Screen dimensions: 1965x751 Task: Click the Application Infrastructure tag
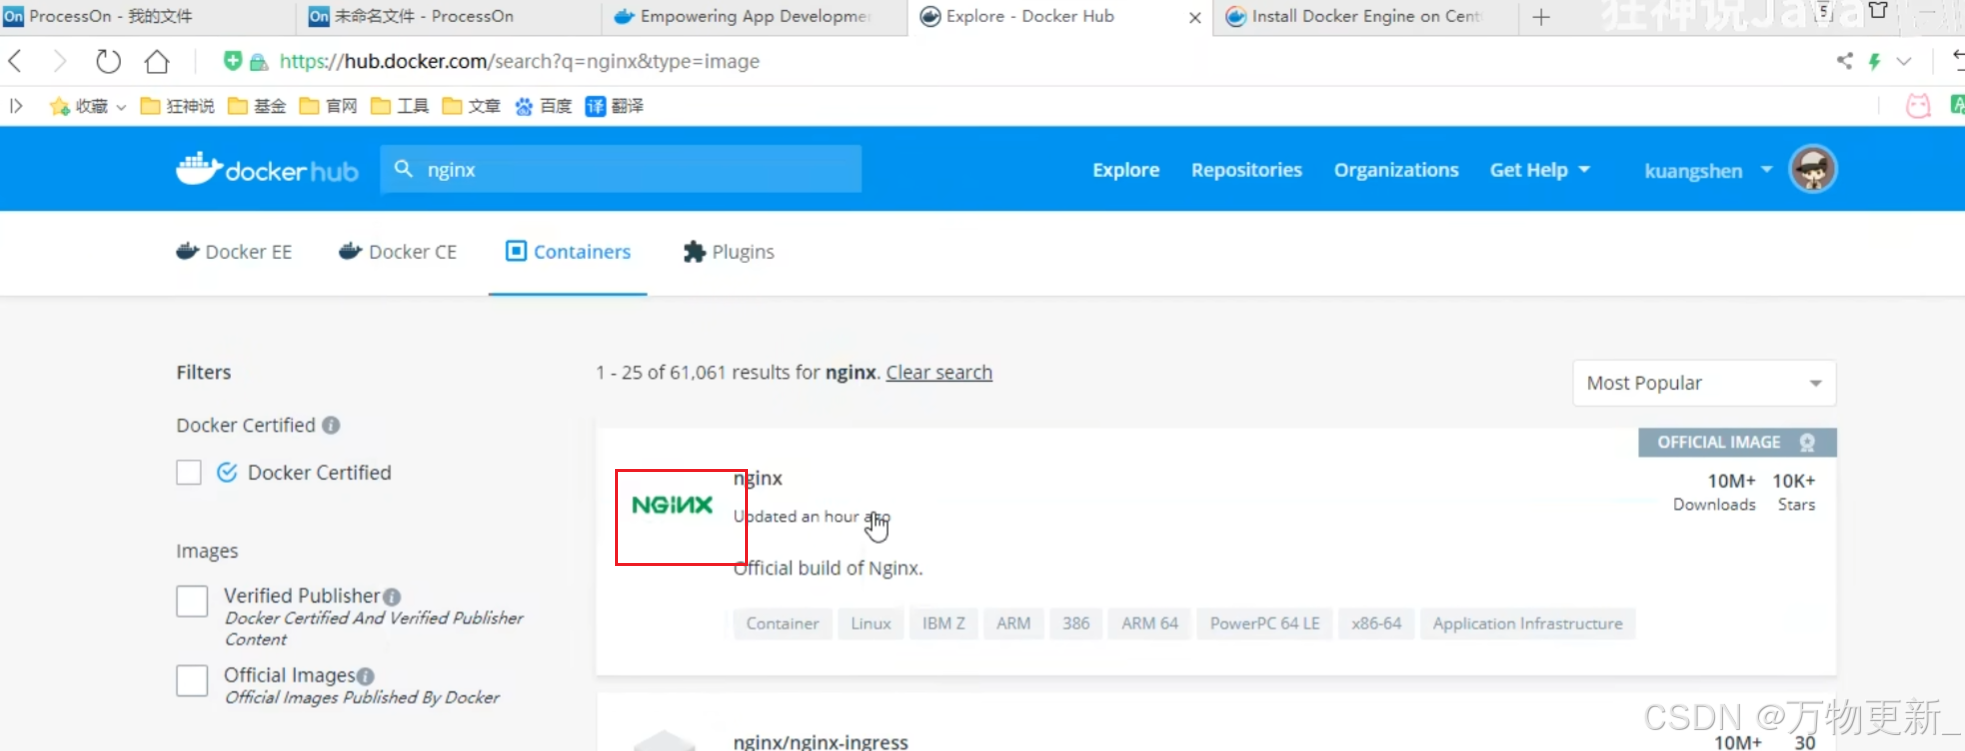pyautogui.click(x=1528, y=623)
